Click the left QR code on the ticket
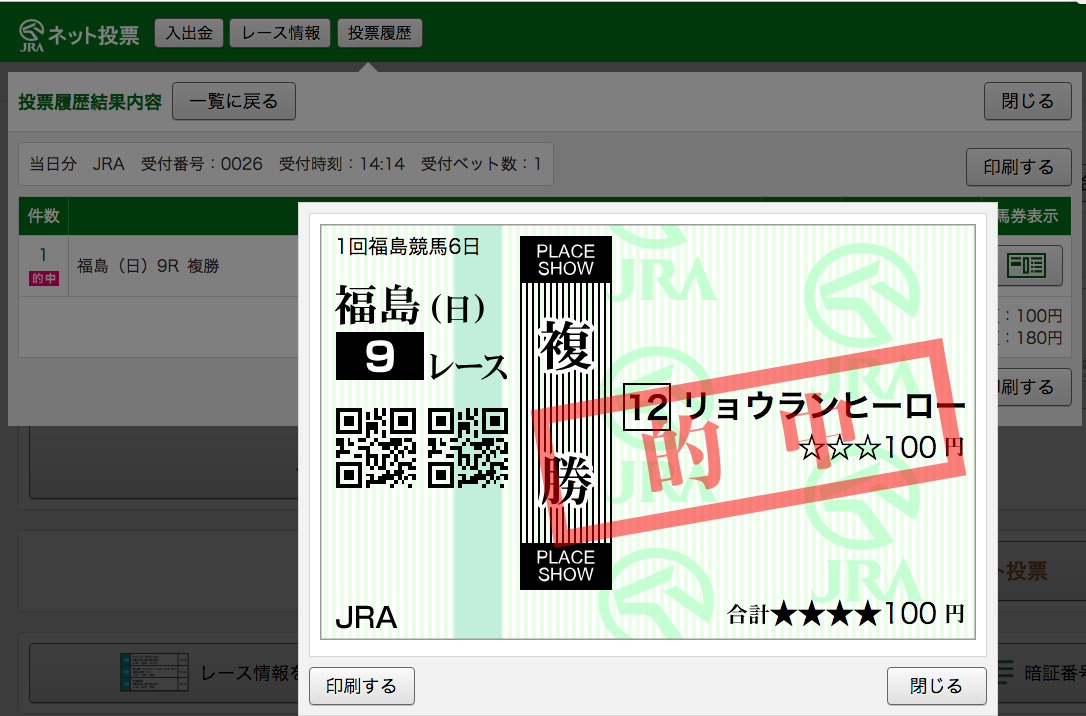The image size is (1086, 716). pyautogui.click(x=376, y=448)
